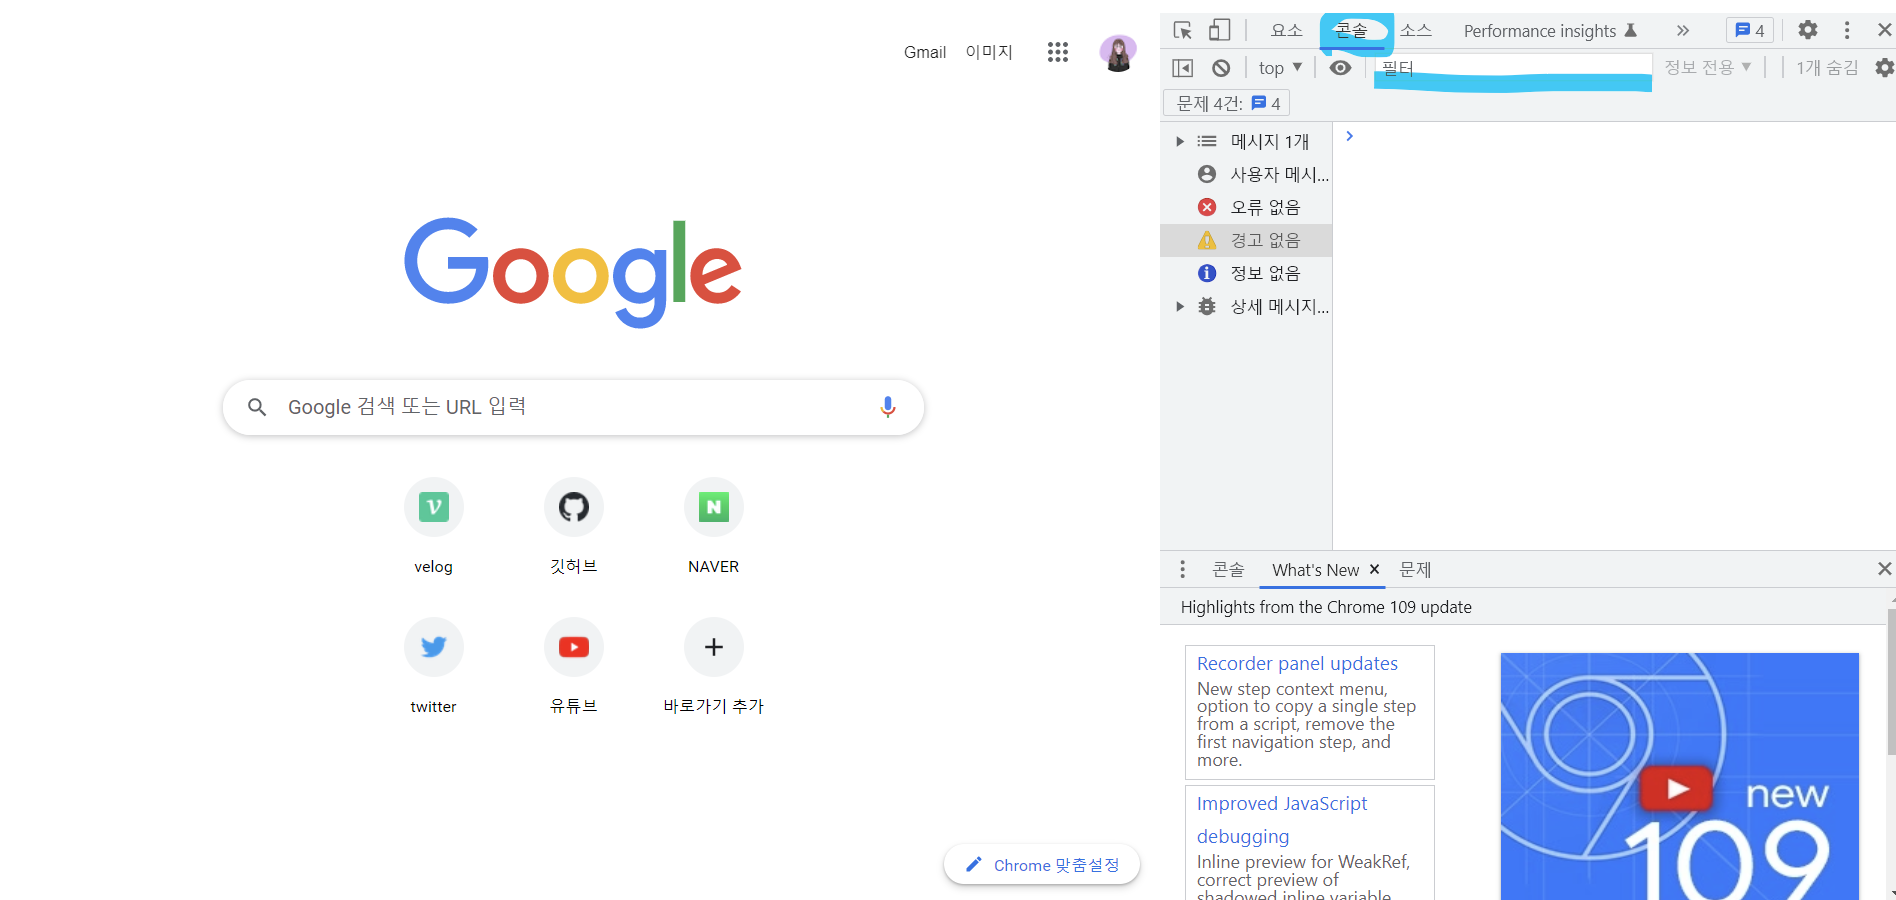The height and width of the screenshot is (900, 1896).
Task: Switch to the 요소 tab
Action: 1286,30
